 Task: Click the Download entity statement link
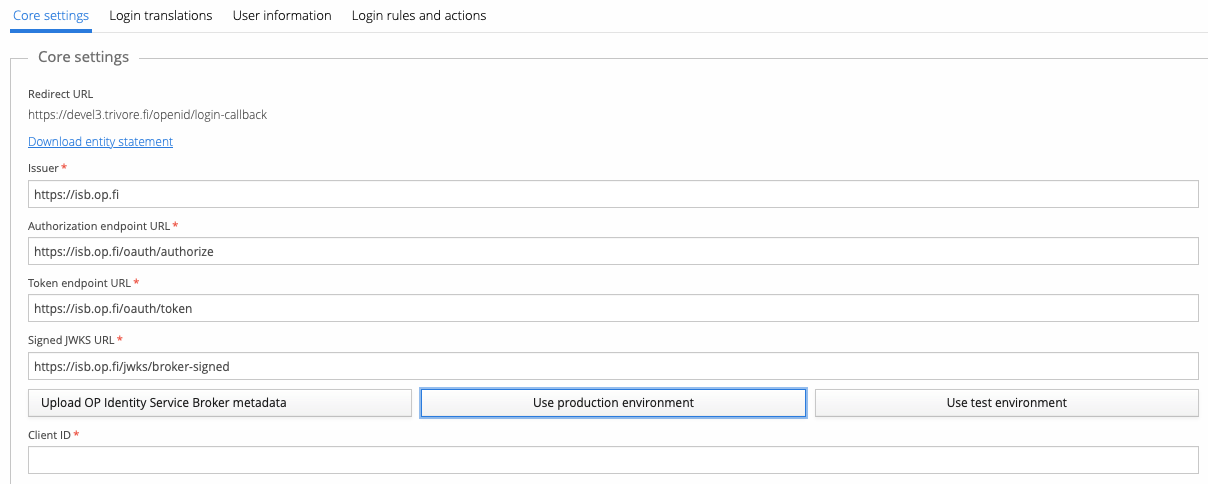(100, 142)
